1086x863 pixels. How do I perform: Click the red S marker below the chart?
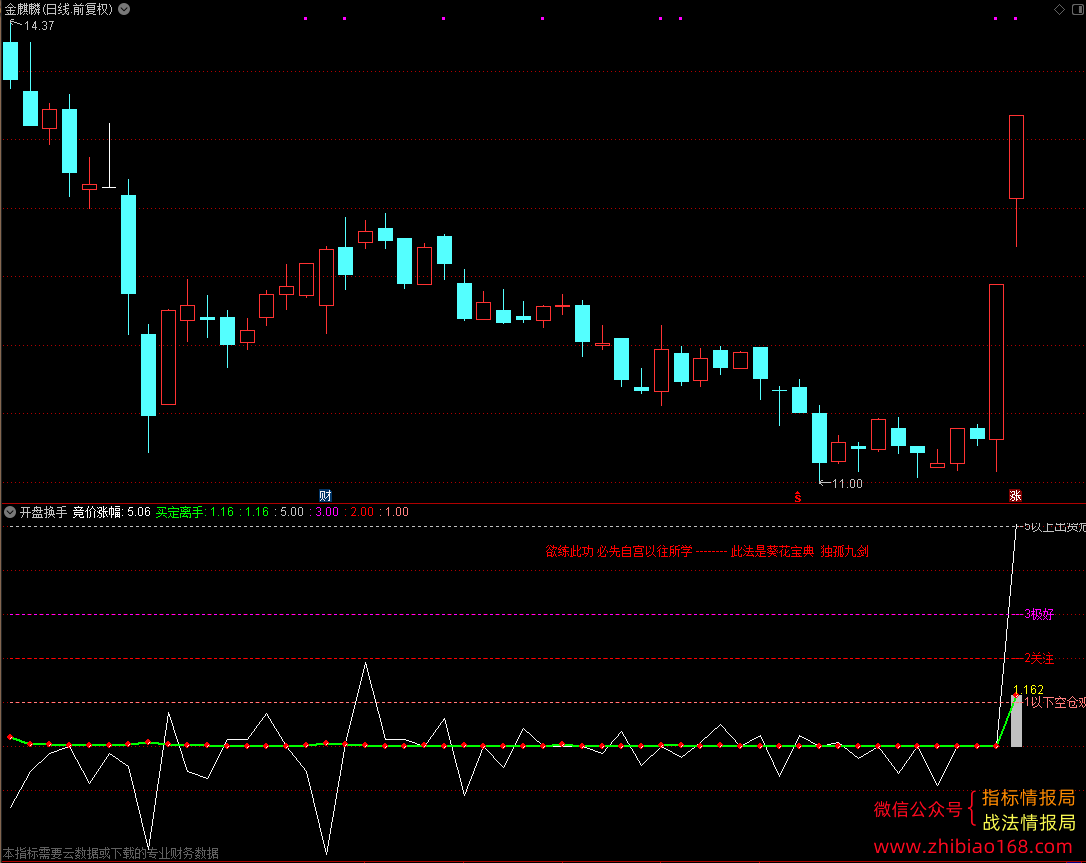coord(798,497)
